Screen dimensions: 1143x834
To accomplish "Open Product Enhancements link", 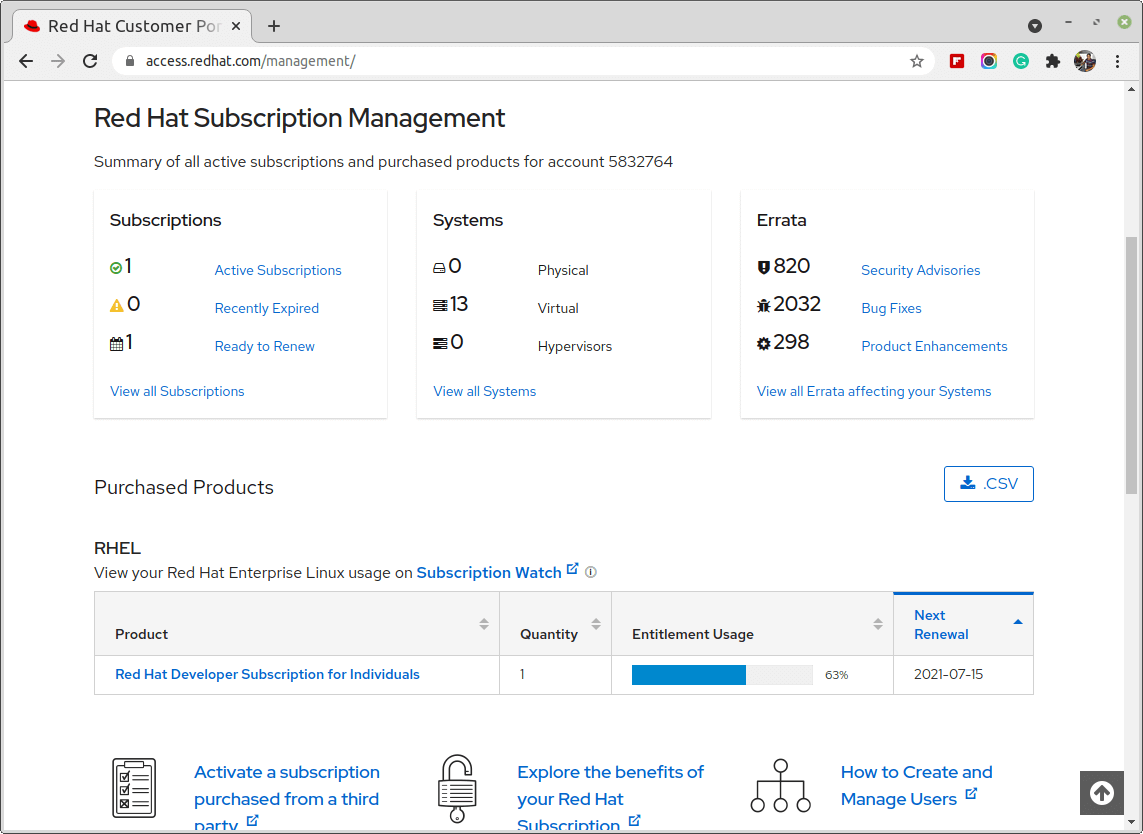I will 935,346.
